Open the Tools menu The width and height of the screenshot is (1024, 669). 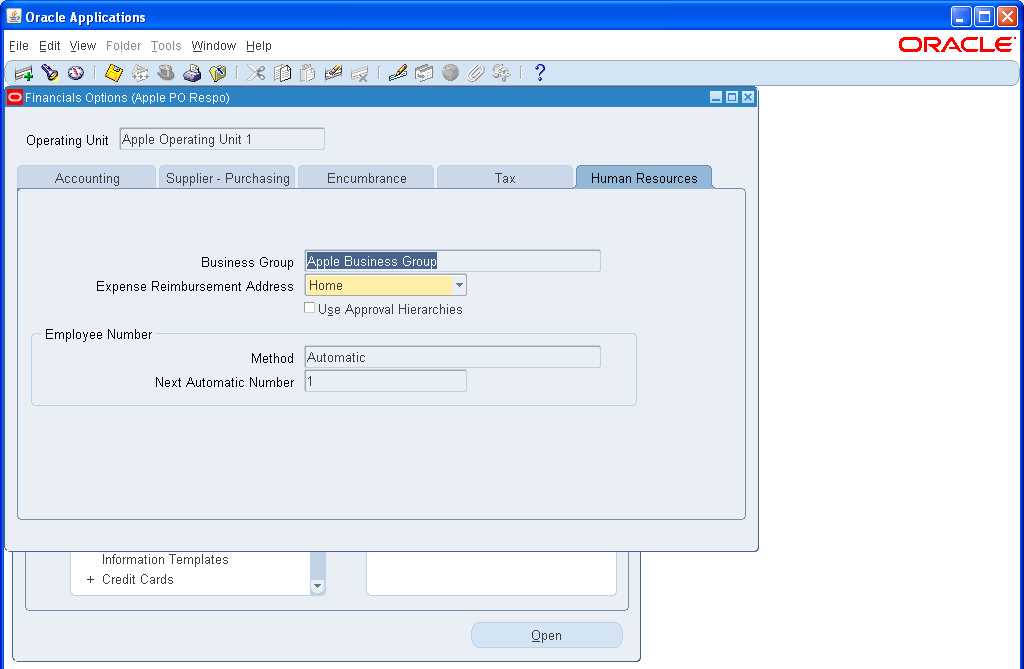166,46
